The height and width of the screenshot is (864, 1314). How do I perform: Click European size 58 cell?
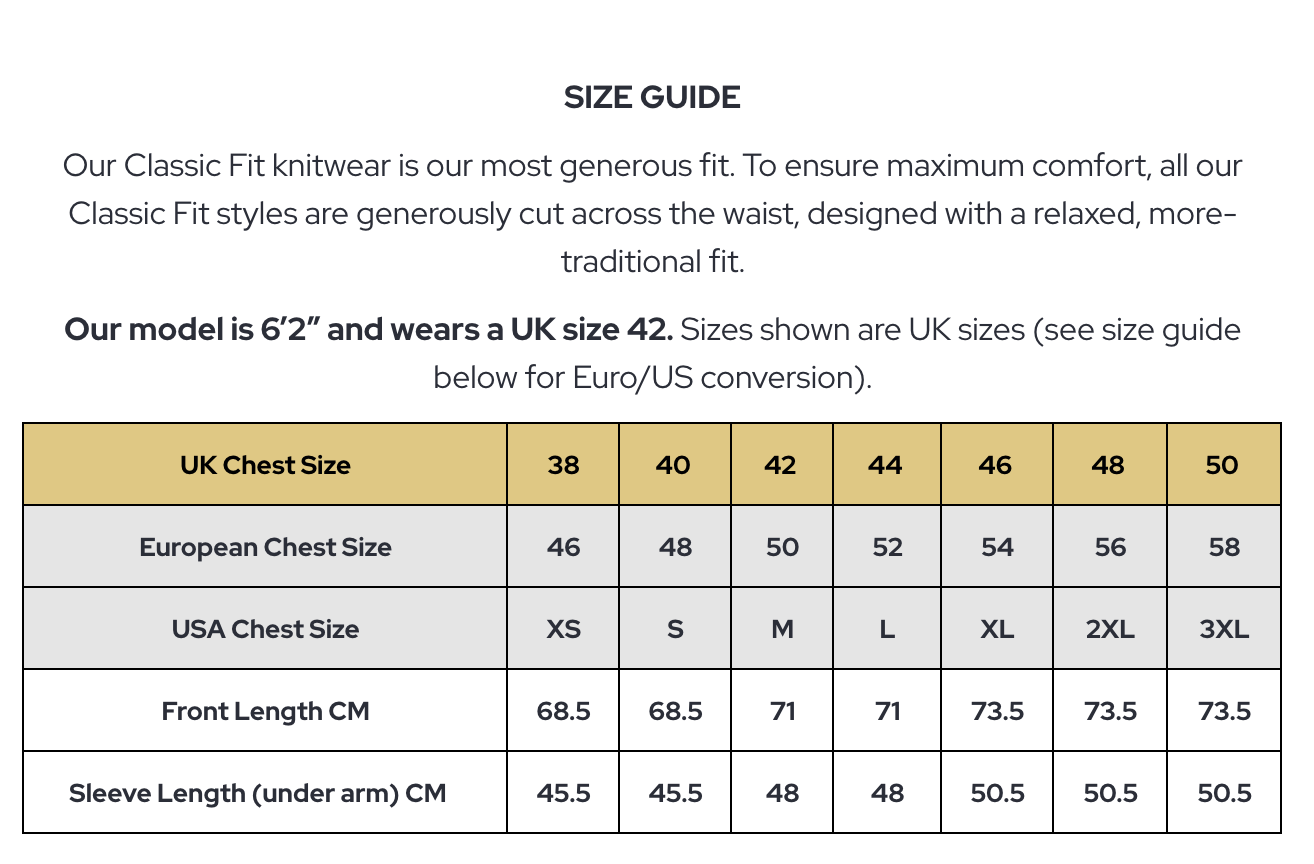pyautogui.click(x=1223, y=547)
